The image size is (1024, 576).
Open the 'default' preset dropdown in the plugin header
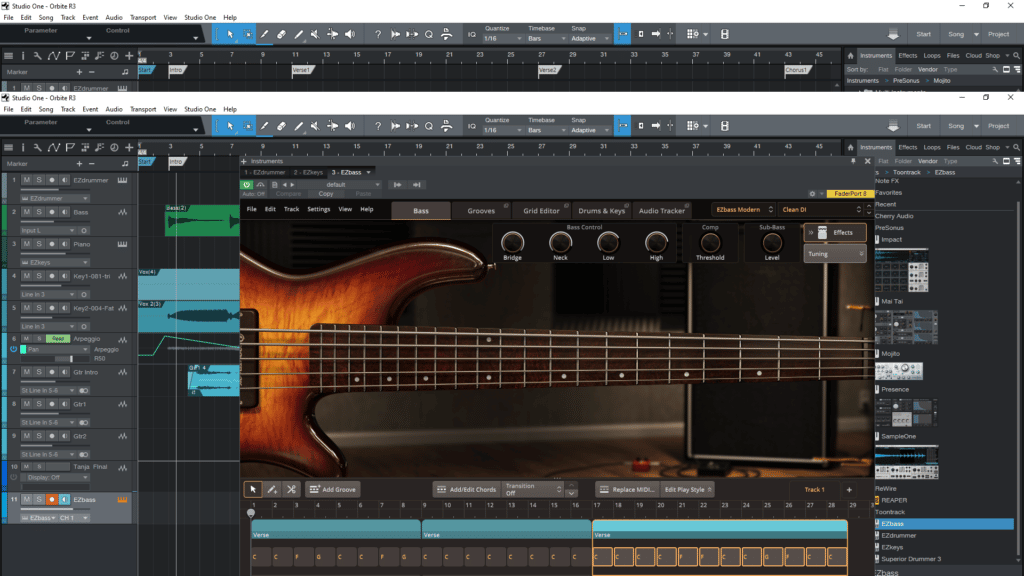pos(340,185)
